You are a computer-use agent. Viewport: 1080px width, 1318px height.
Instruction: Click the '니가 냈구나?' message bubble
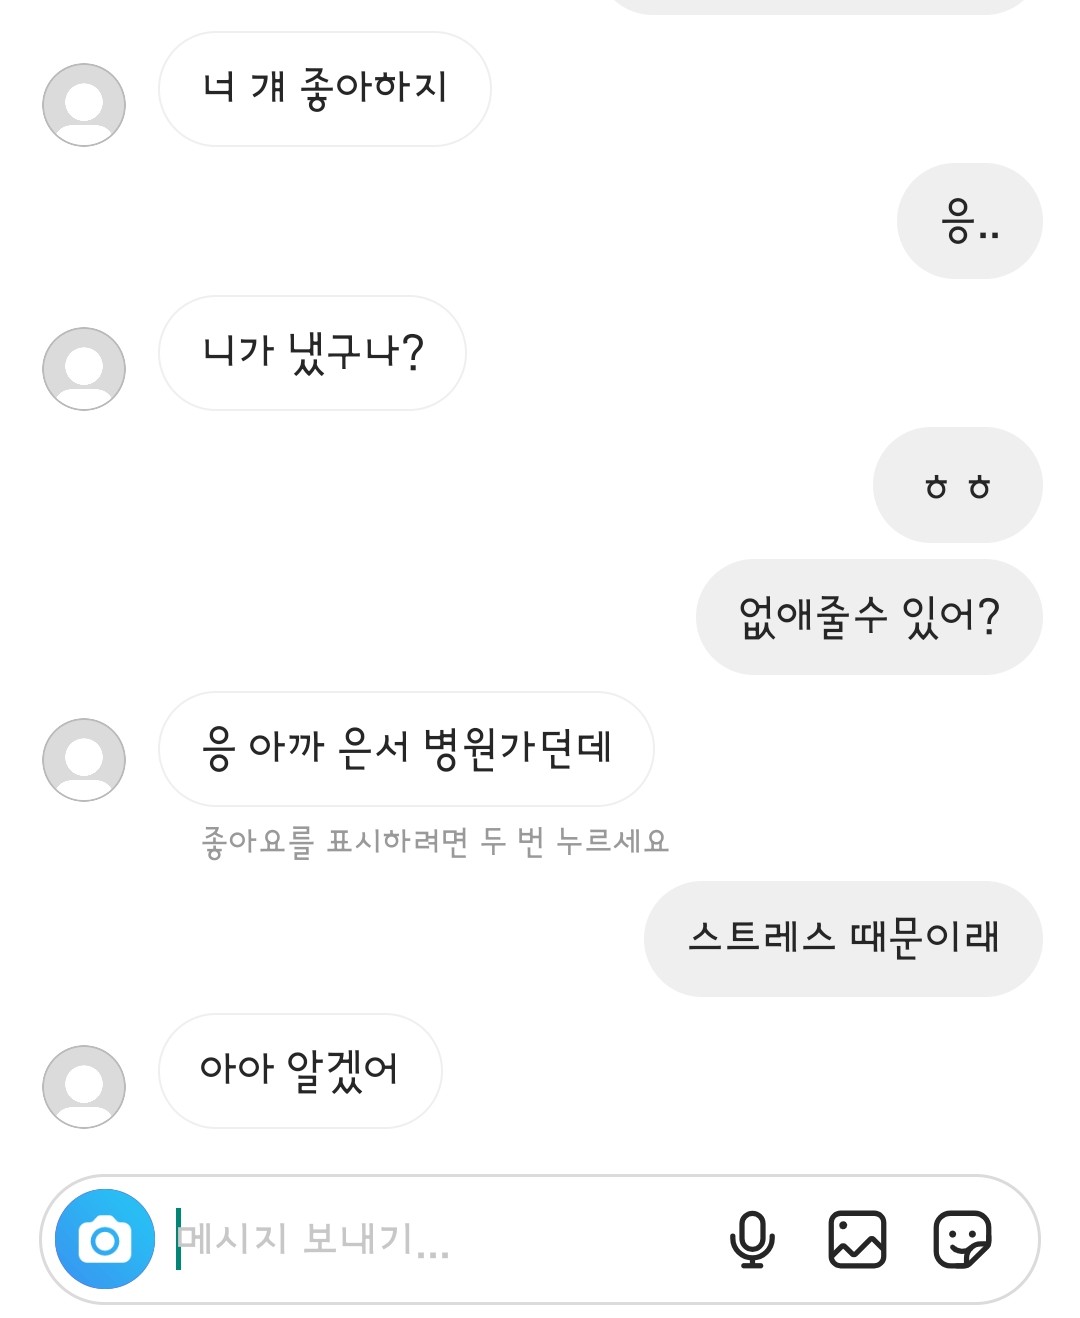(312, 353)
